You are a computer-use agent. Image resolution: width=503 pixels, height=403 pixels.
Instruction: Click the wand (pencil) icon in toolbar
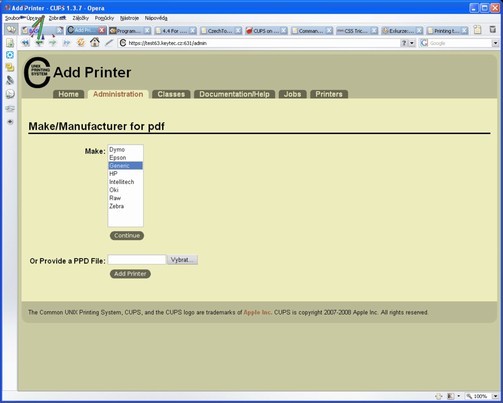pyautogui.click(x=109, y=43)
